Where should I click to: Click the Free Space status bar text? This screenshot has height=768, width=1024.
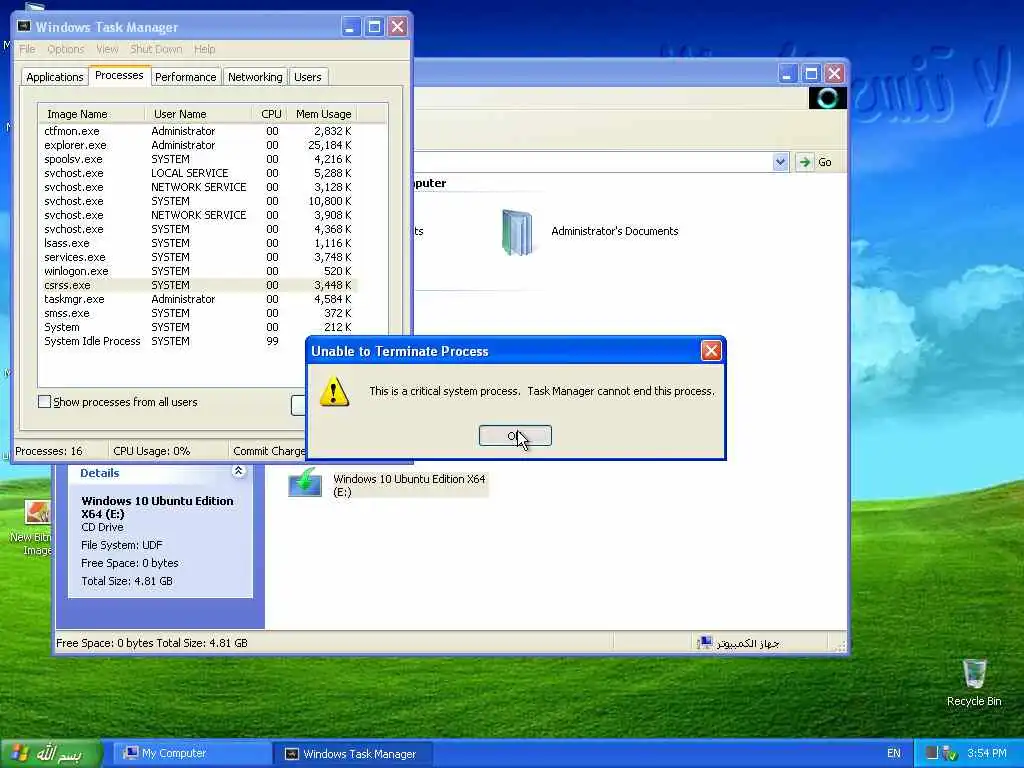tap(152, 643)
